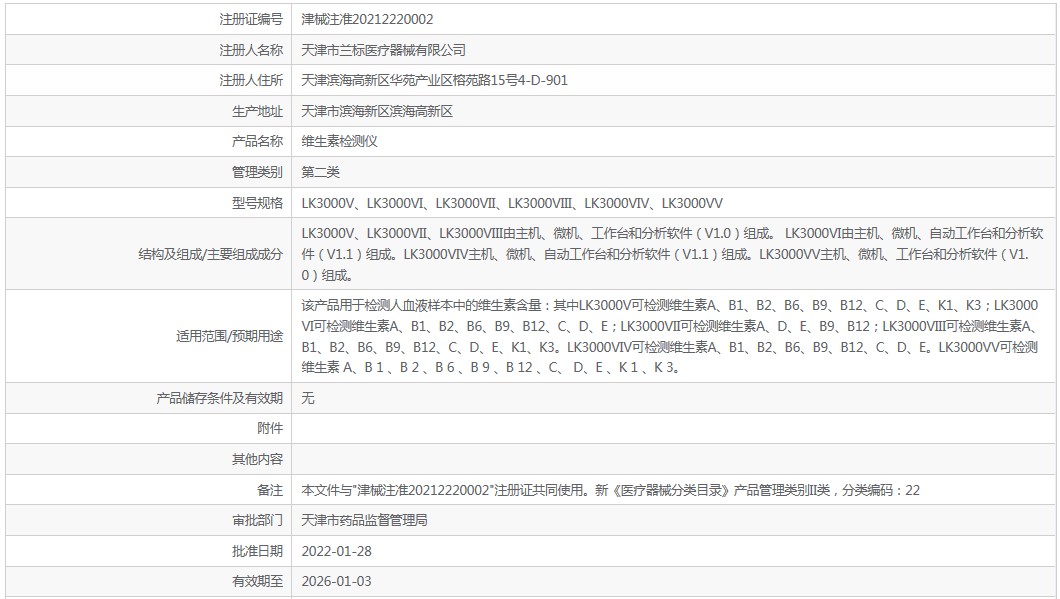Select the 批准日期 label
The image size is (1060, 599).
(258, 551)
